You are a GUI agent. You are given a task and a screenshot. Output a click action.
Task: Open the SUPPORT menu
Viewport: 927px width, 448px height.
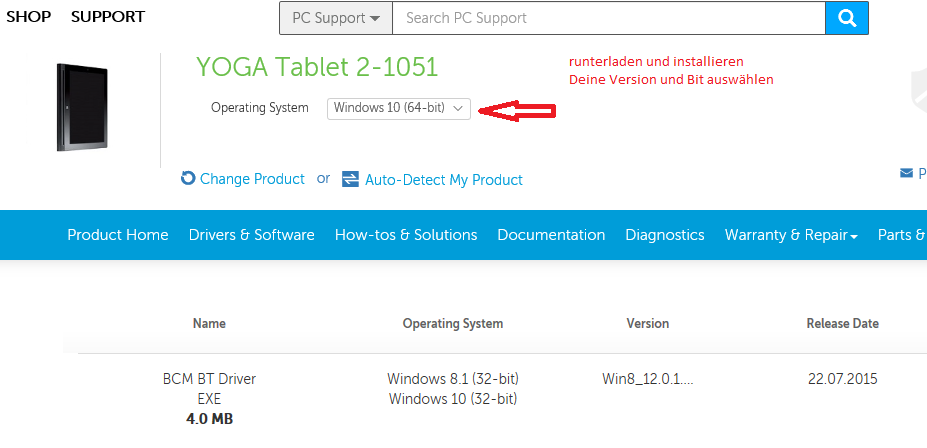[x=108, y=17]
